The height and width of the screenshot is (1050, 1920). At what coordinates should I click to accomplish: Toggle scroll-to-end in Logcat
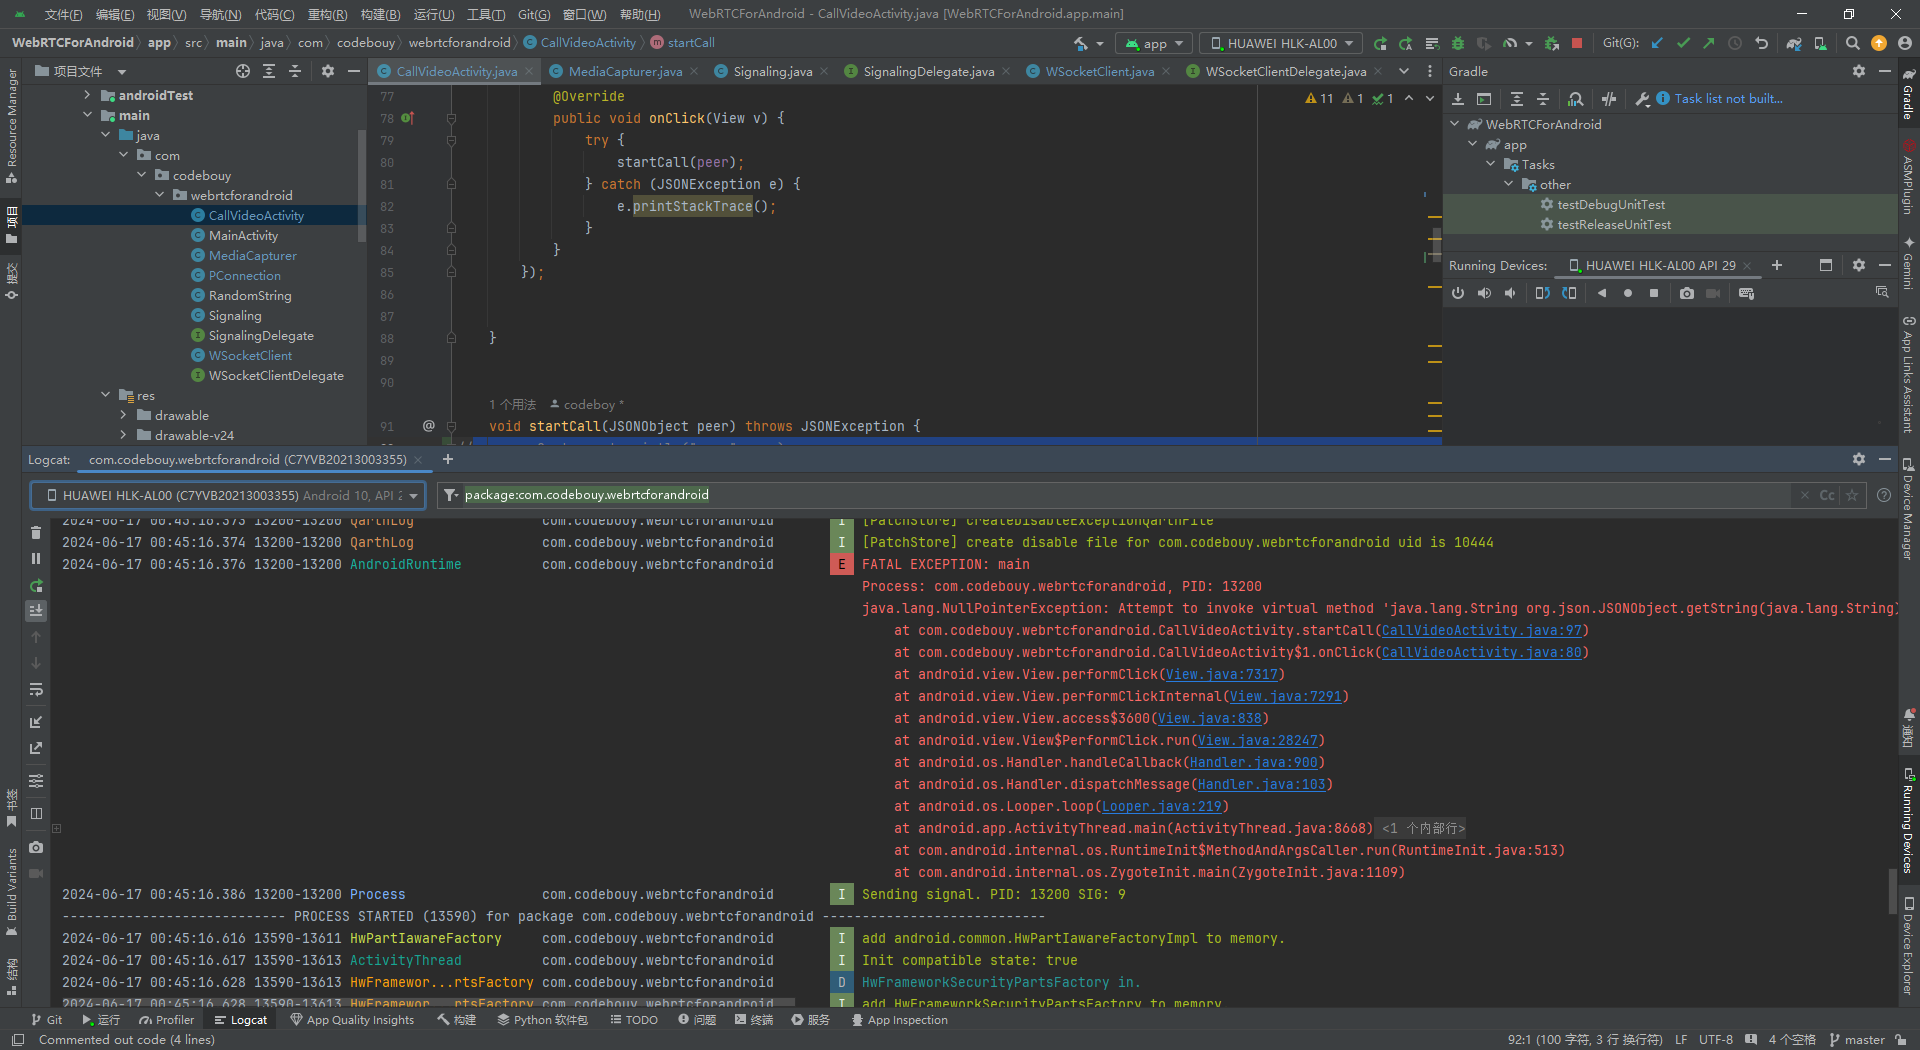(36, 611)
